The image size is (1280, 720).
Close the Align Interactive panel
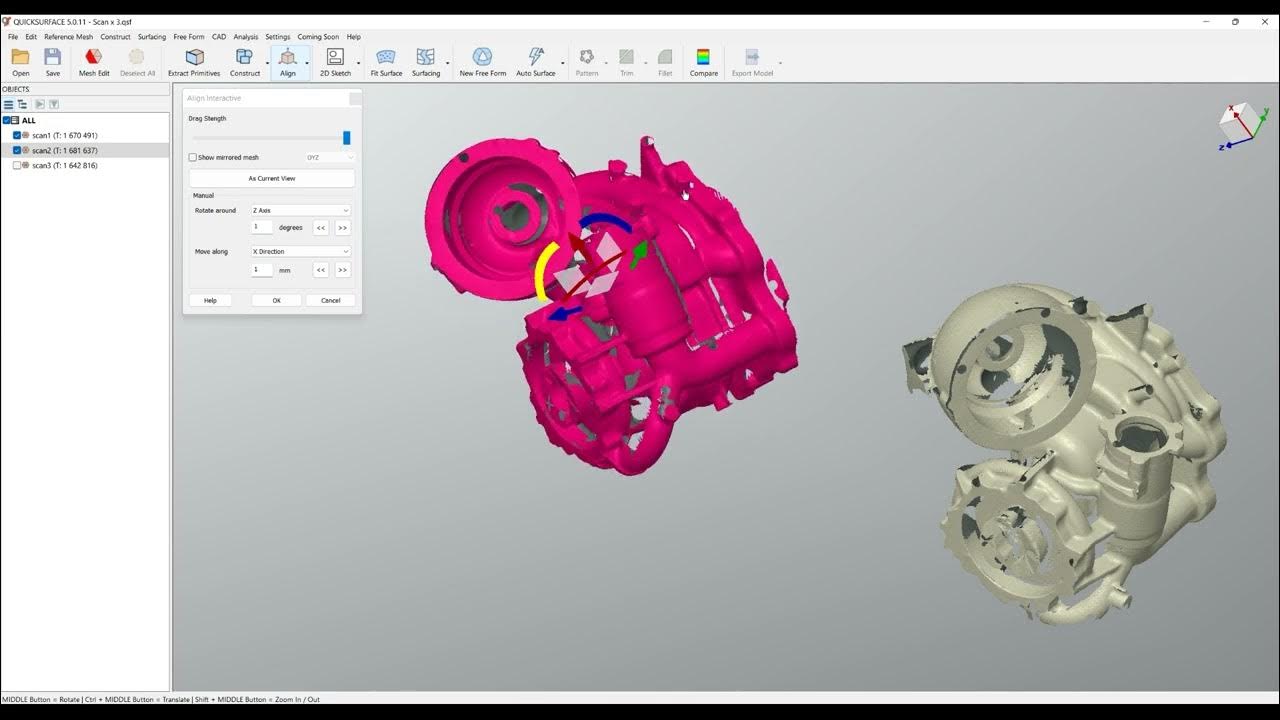click(x=355, y=98)
